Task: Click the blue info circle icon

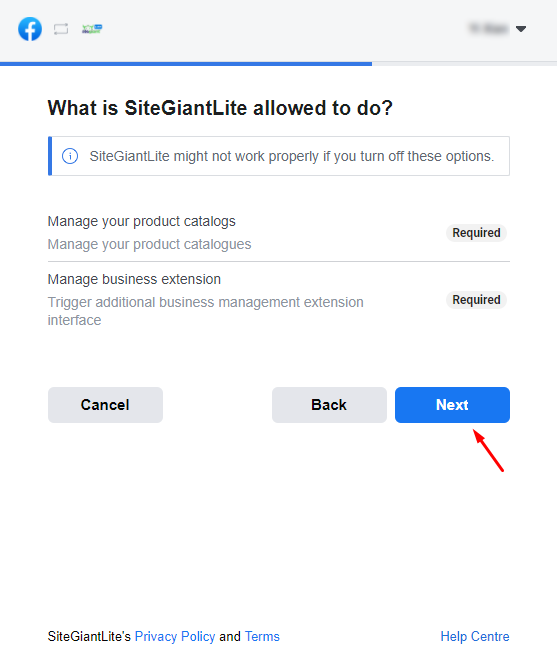Action: click(70, 156)
